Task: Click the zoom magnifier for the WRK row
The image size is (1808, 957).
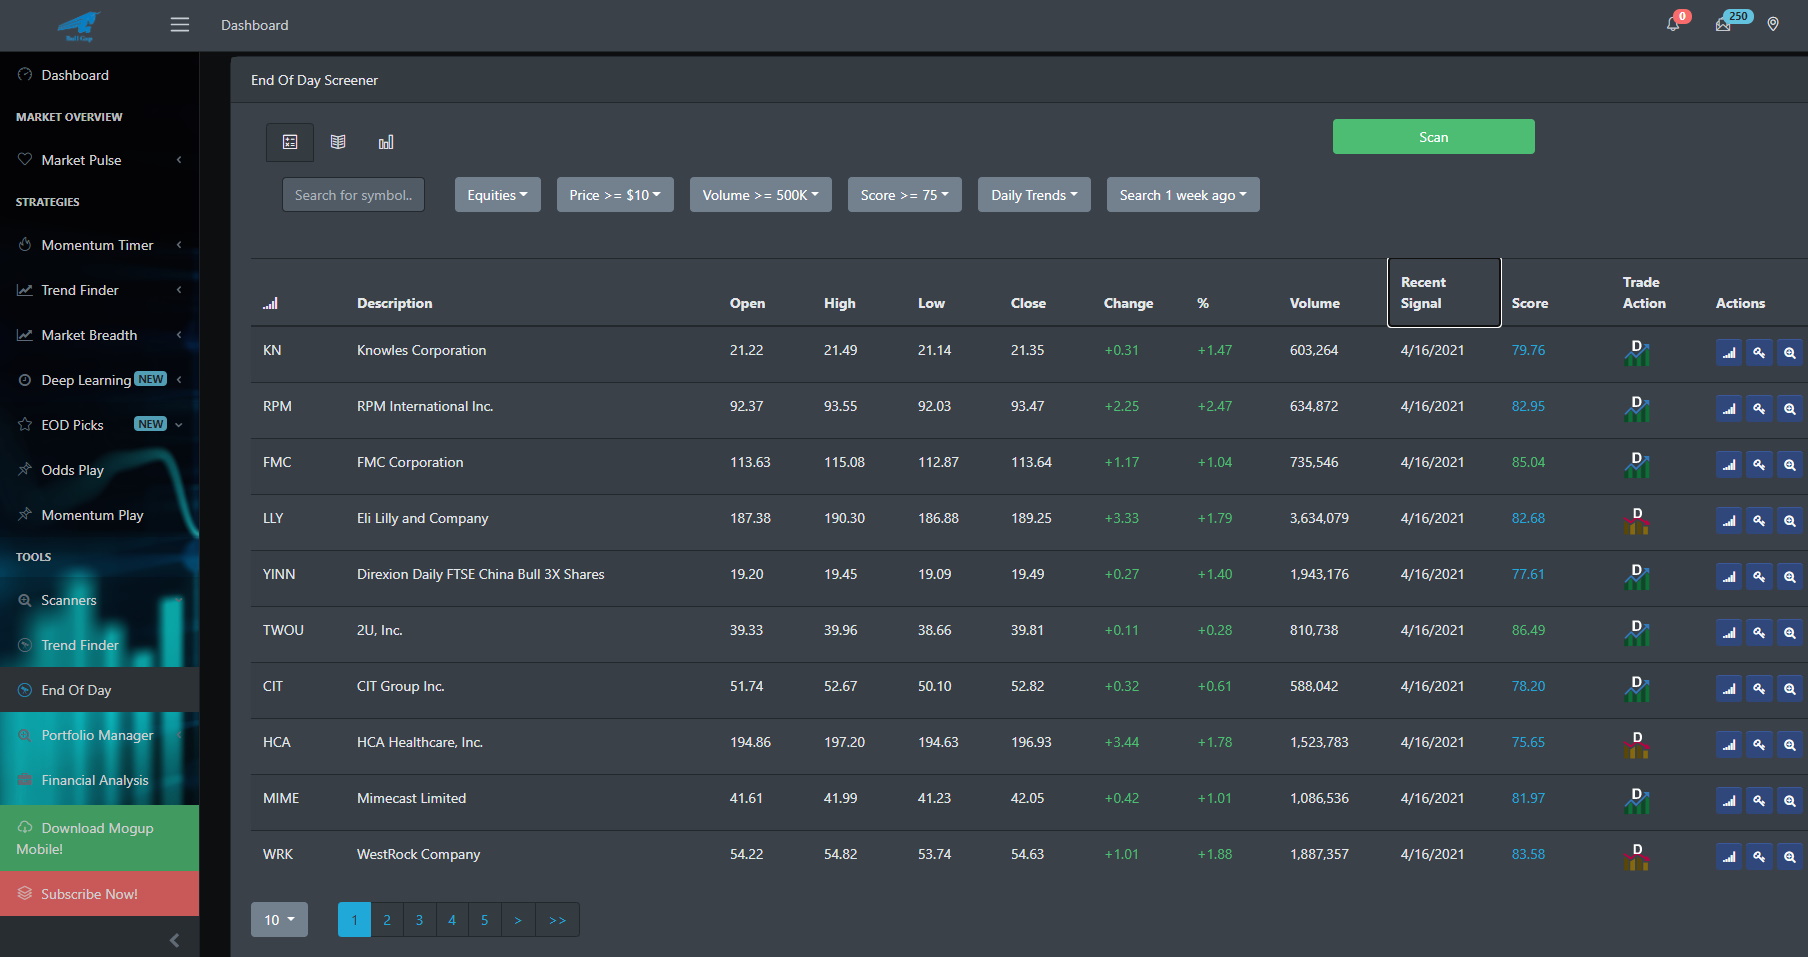Action: 1790,856
